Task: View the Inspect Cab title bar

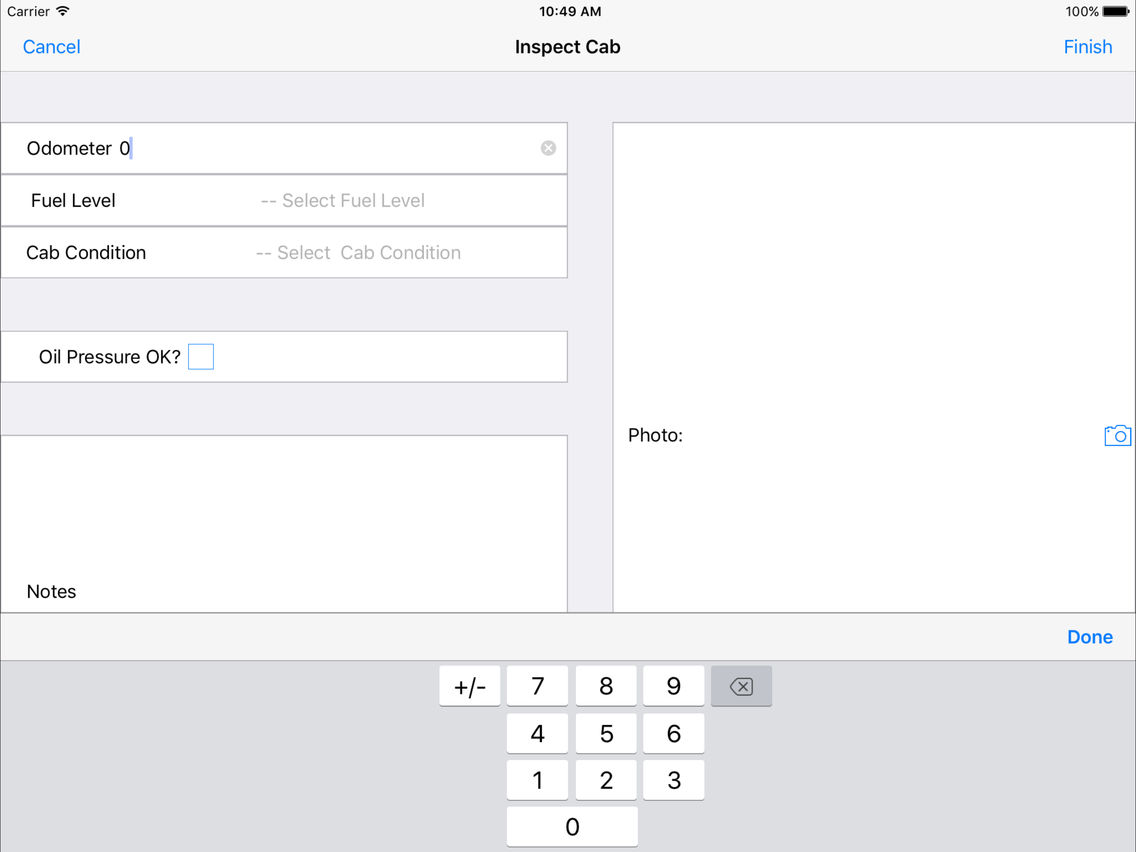Action: coord(567,46)
